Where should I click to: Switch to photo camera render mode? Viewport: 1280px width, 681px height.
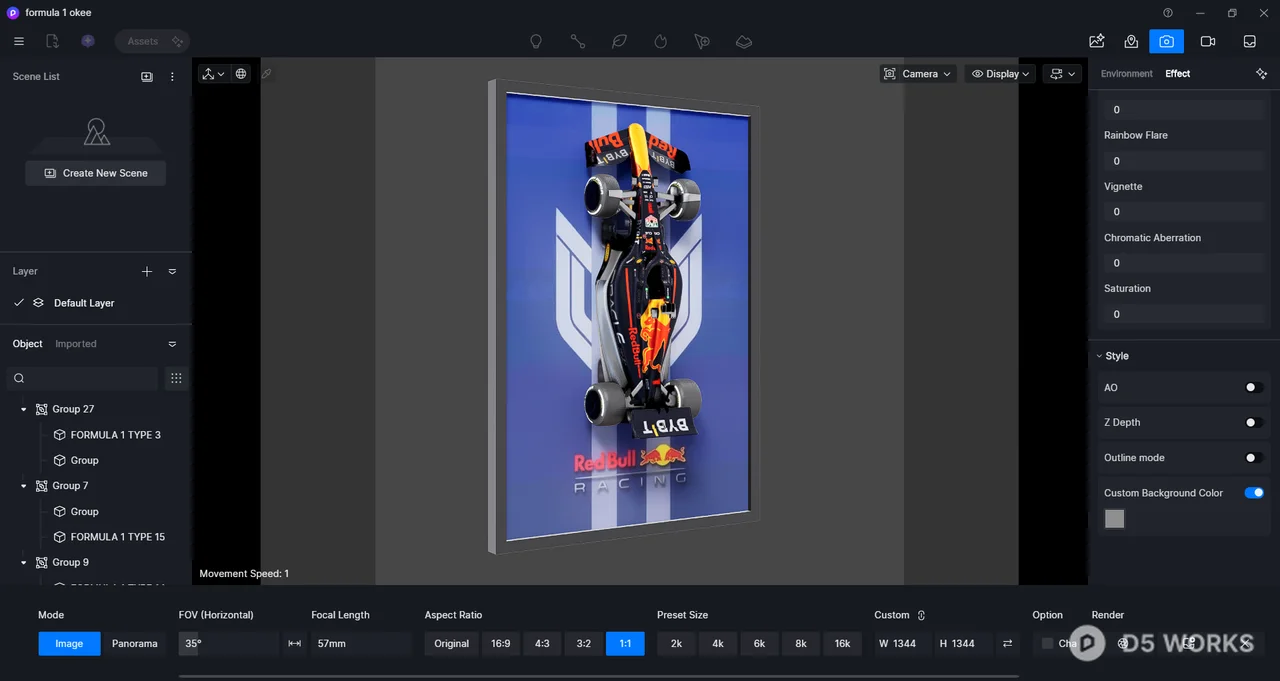1166,41
